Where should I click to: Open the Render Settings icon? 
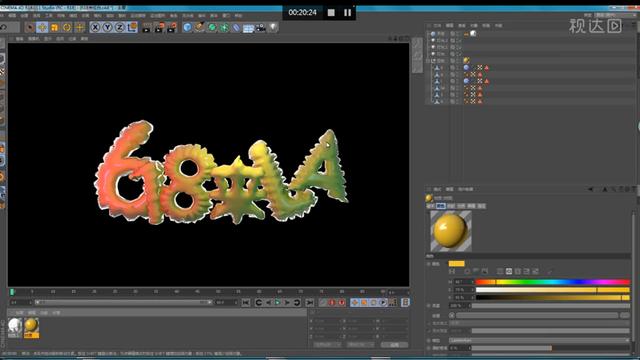tap(172, 28)
